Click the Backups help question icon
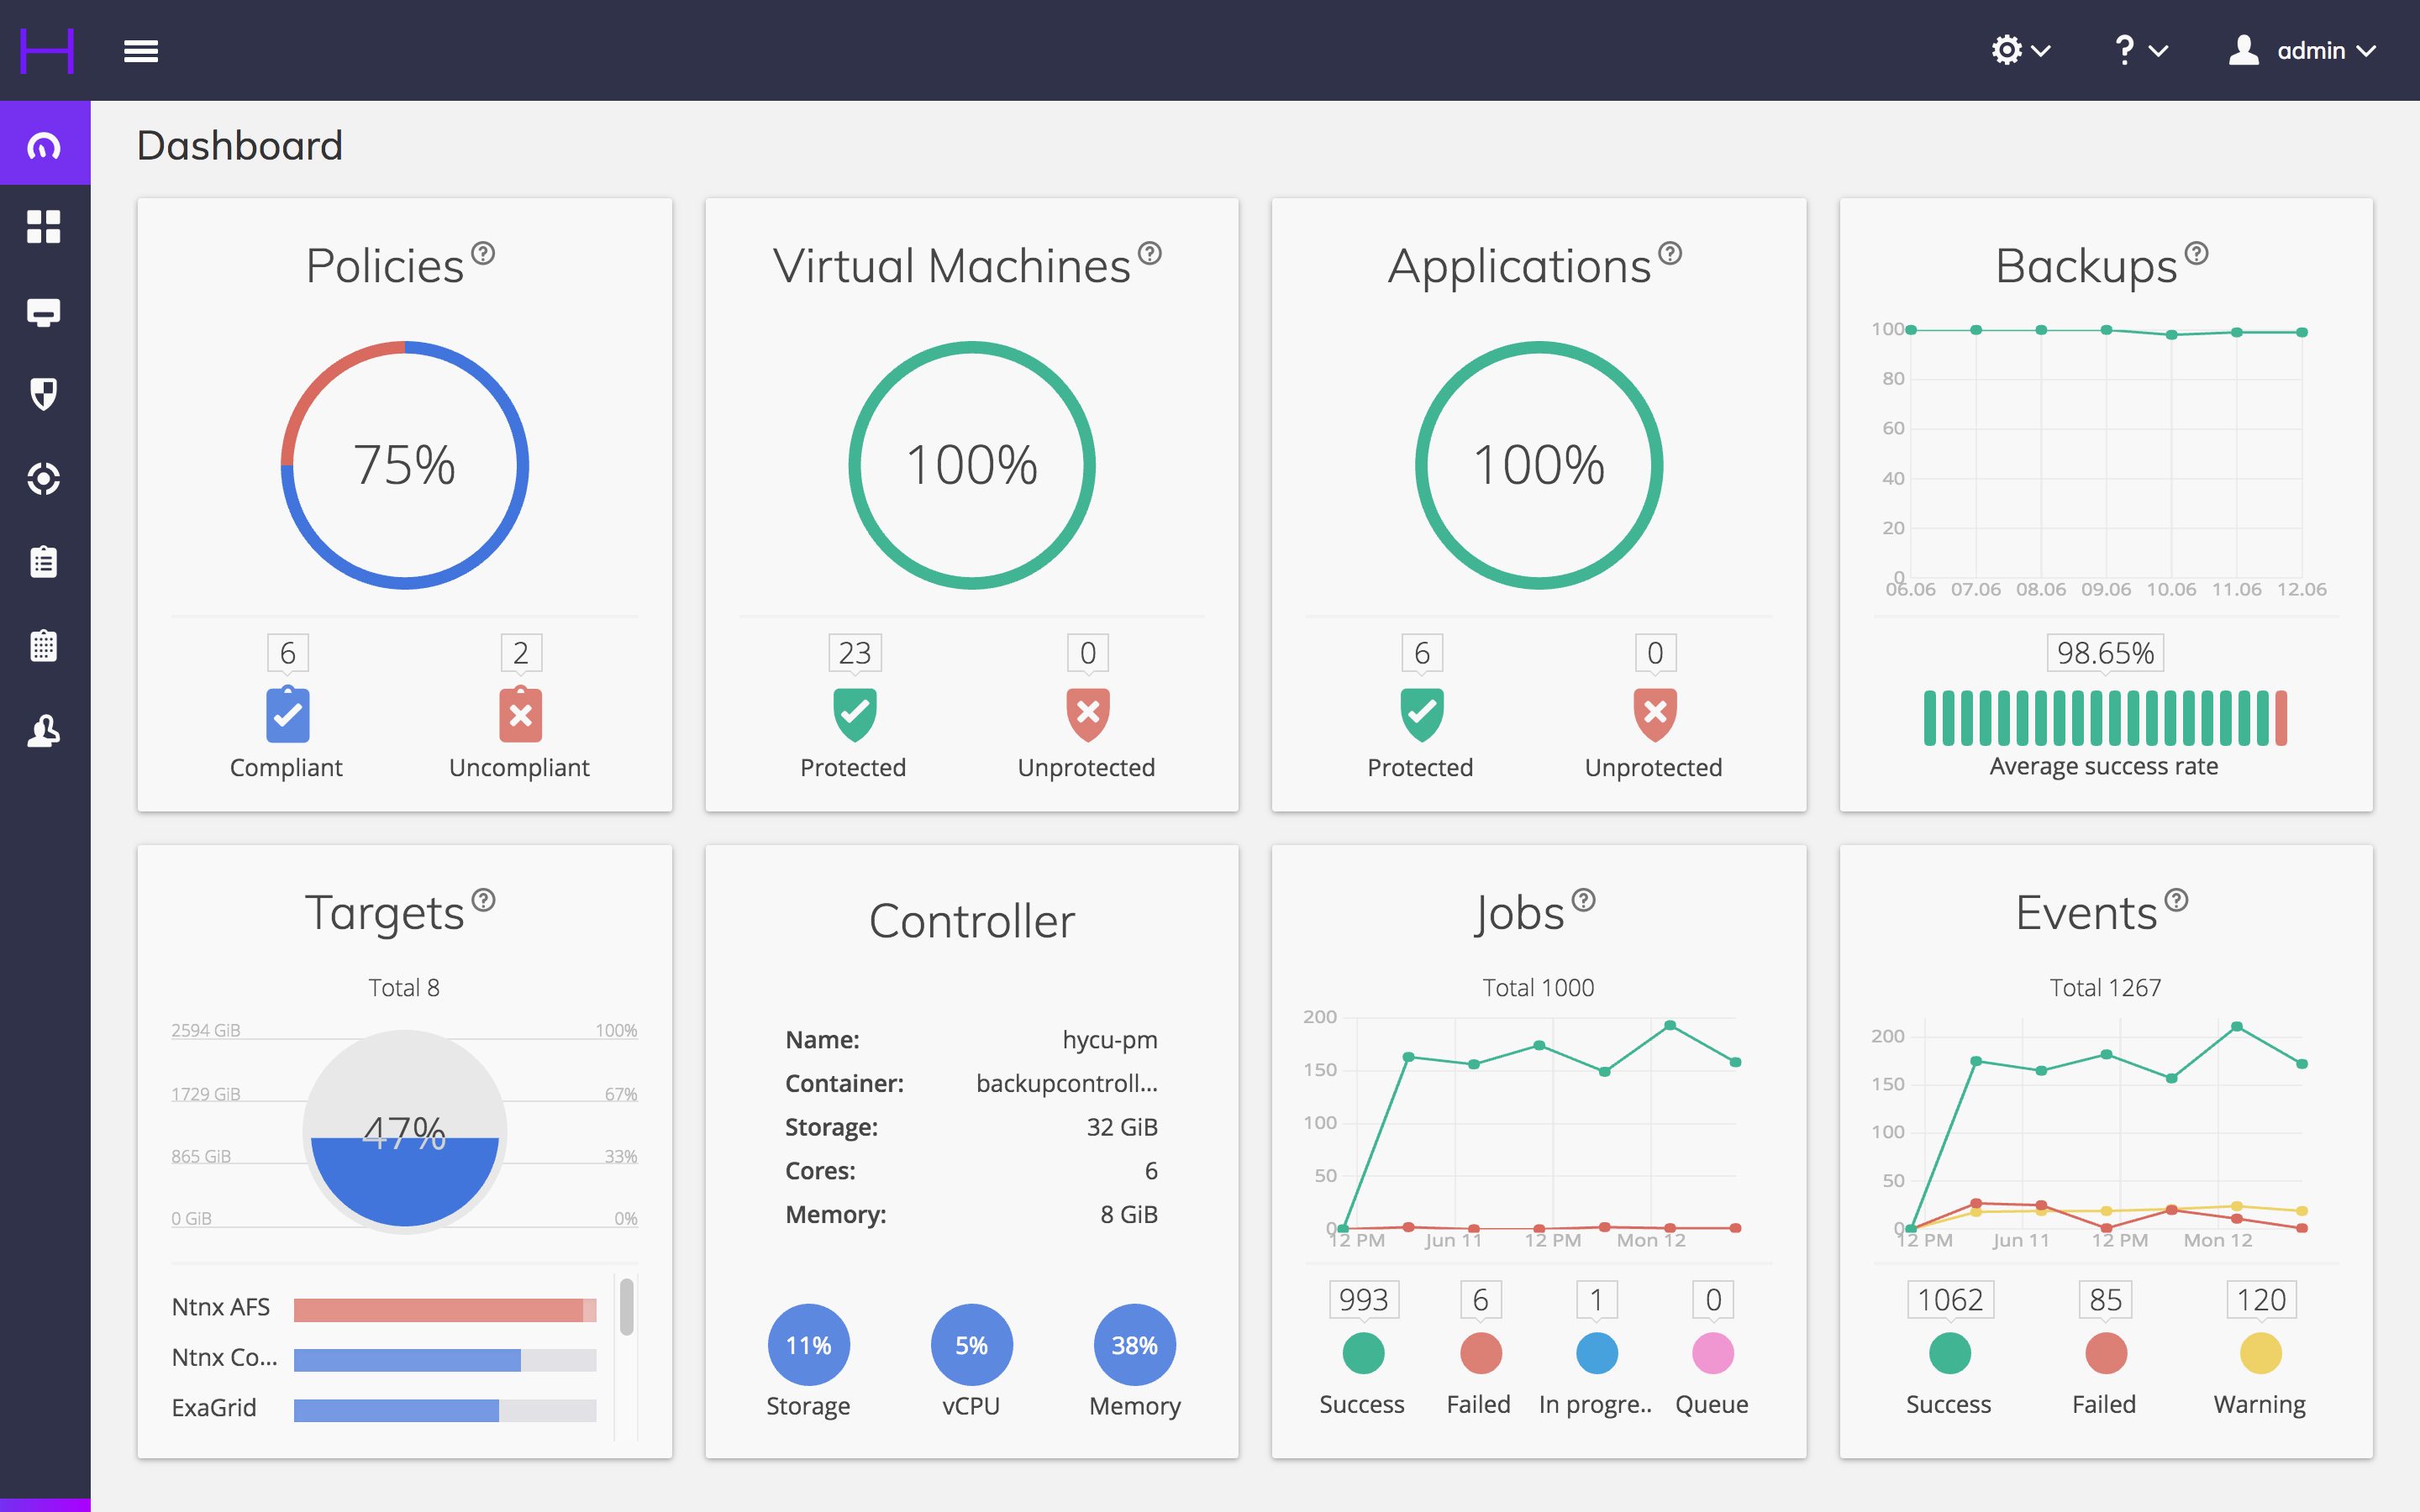 2196,253
